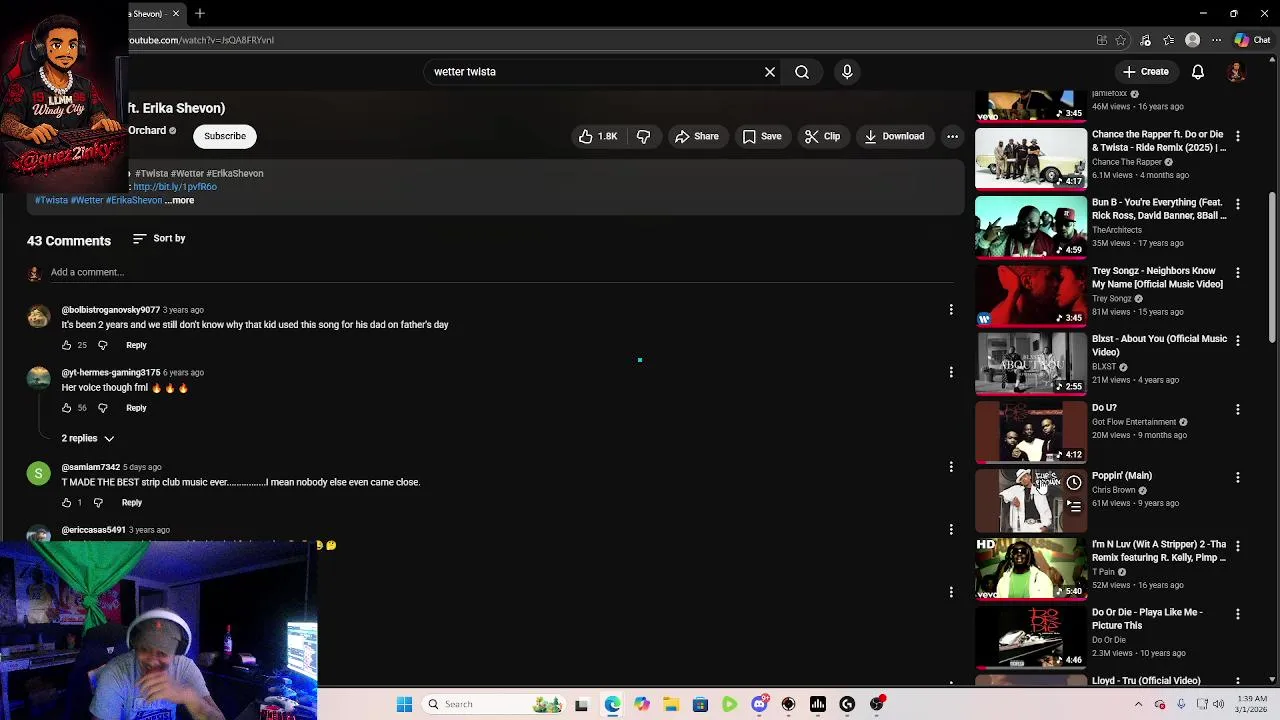Open Microsoft Edge in taskbar
Screen dimensions: 1280x720
pos(612,704)
